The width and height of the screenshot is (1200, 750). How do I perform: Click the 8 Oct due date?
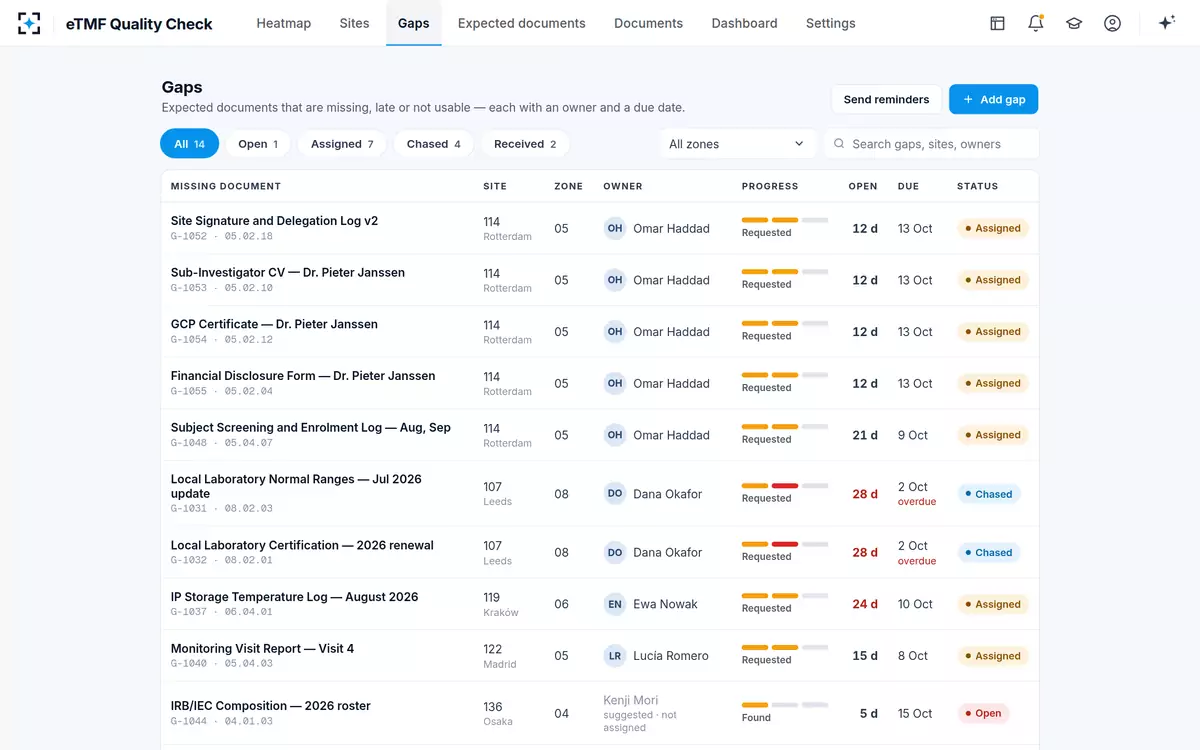click(913, 656)
